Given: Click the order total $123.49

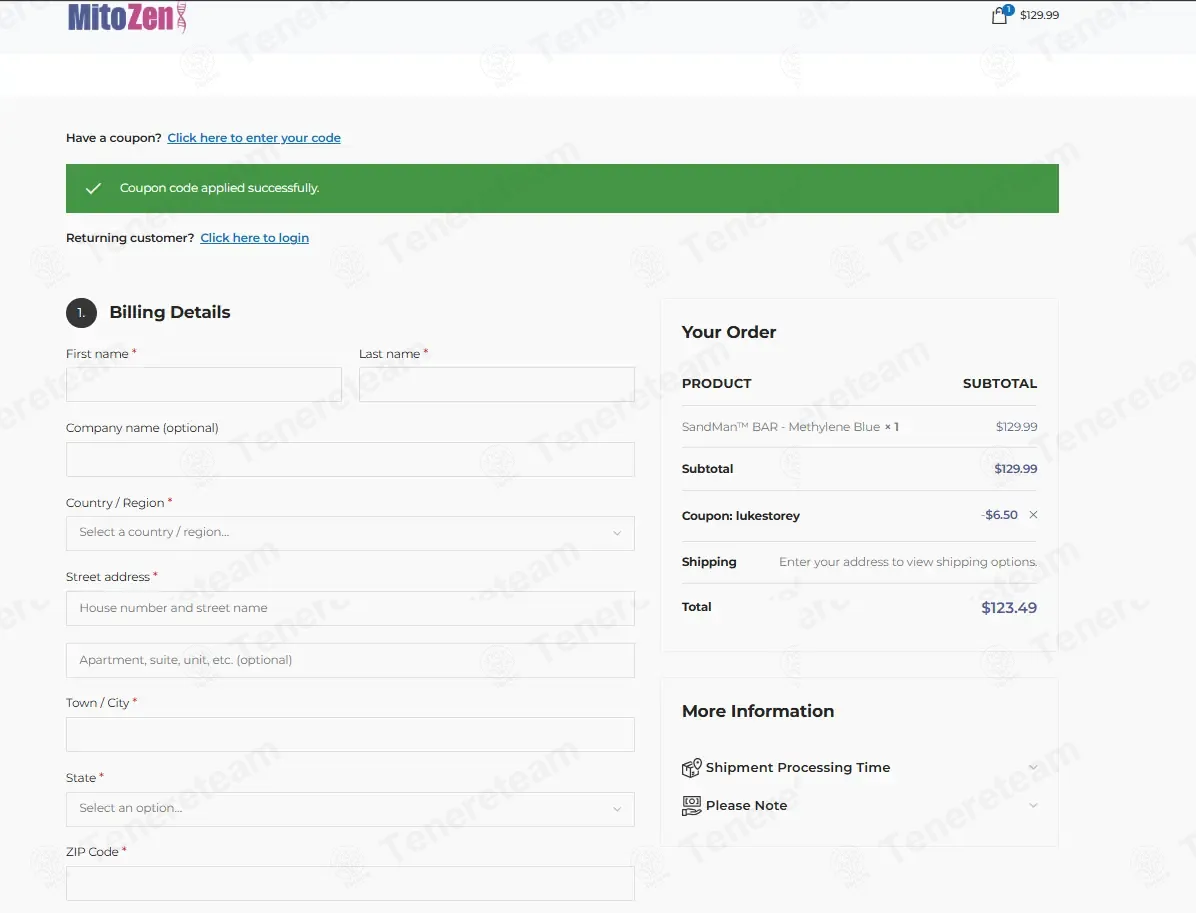Looking at the screenshot, I should tap(1009, 608).
